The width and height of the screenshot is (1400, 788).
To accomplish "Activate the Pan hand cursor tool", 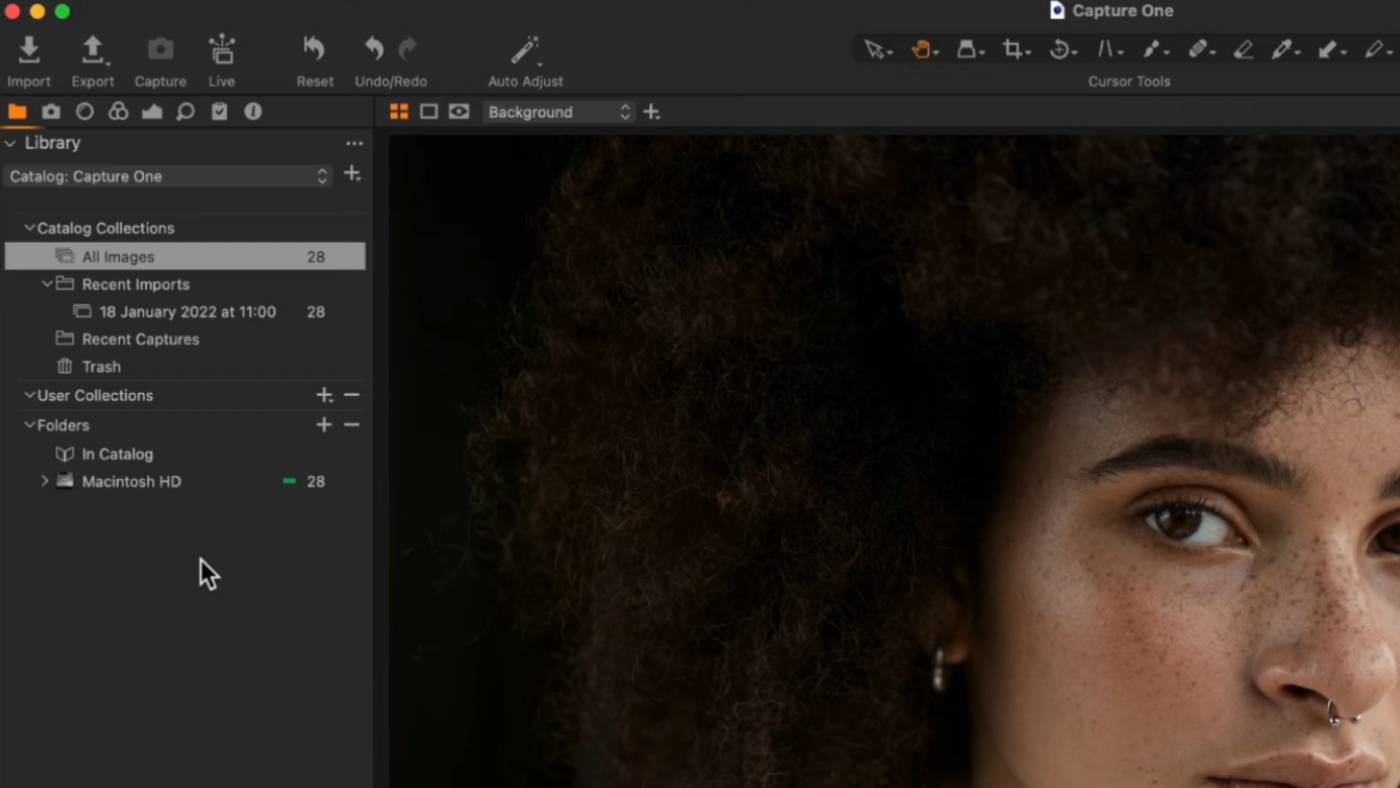I will [x=921, y=49].
